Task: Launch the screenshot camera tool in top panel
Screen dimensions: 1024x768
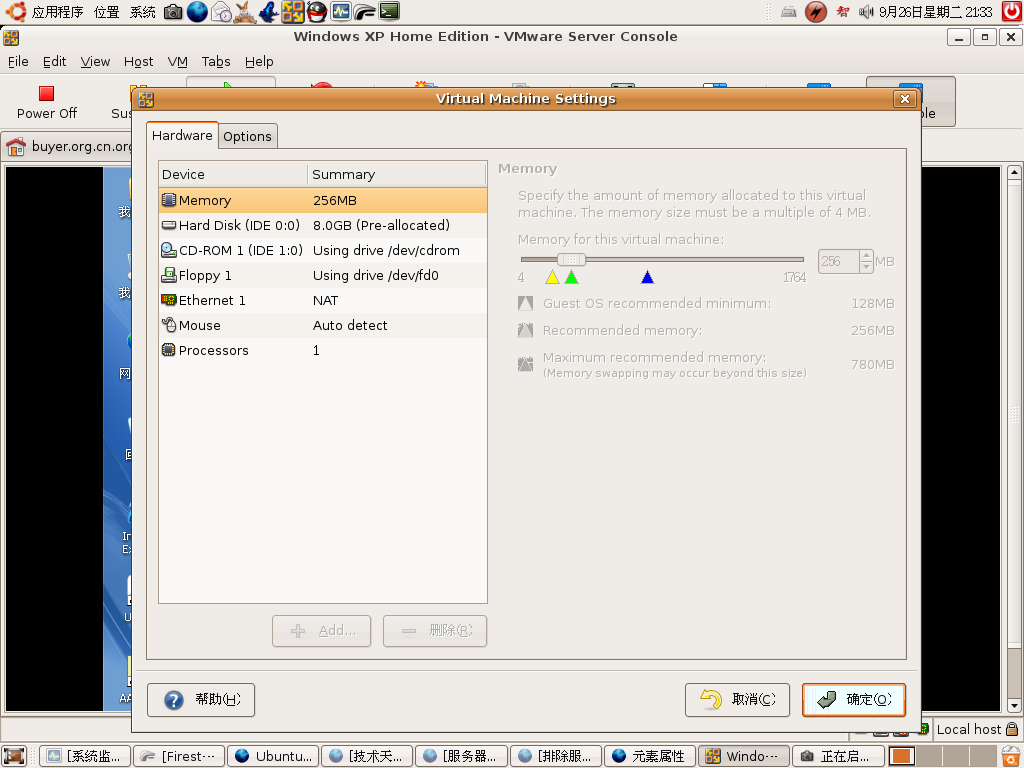Action: pos(173,11)
